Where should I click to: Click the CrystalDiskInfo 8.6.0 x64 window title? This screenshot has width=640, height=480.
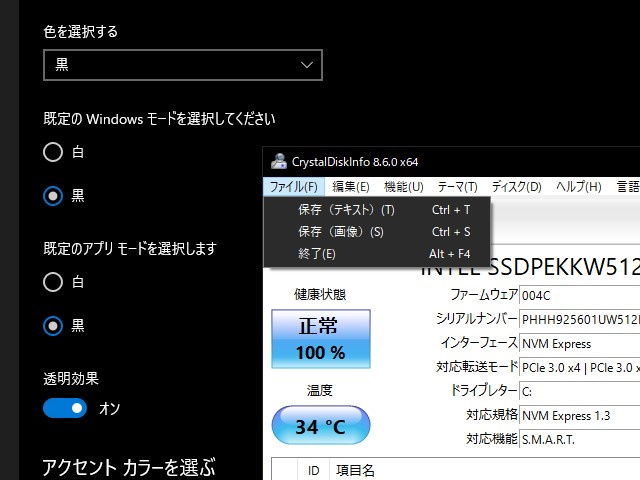(x=355, y=162)
